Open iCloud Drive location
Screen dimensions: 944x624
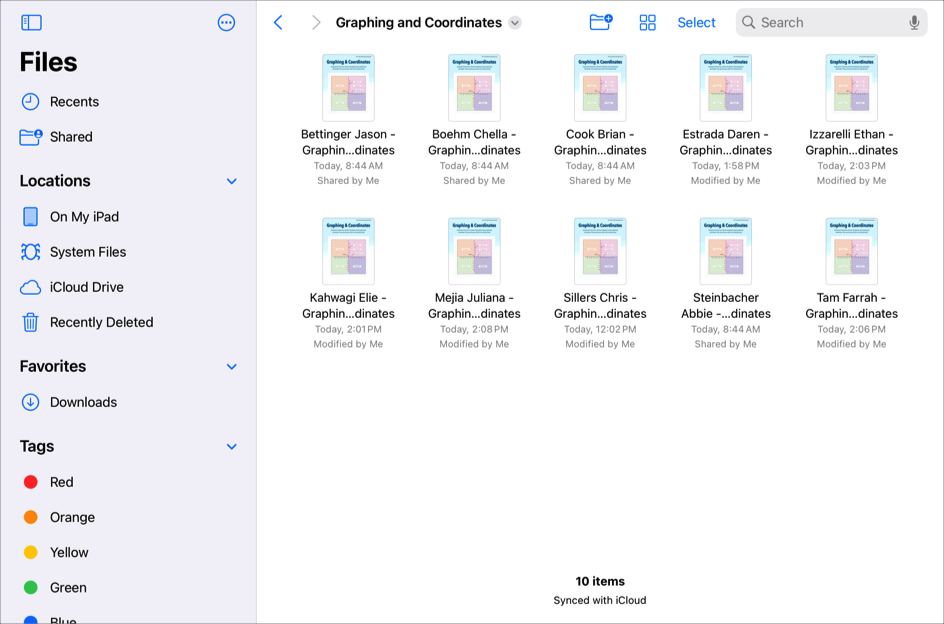point(86,287)
